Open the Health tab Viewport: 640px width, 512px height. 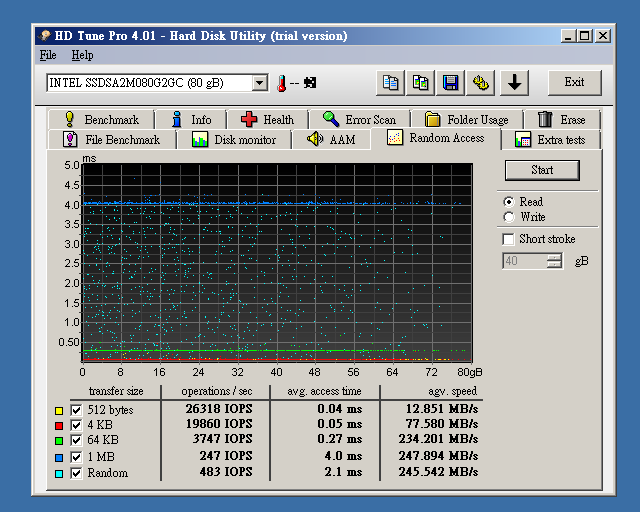point(267,119)
